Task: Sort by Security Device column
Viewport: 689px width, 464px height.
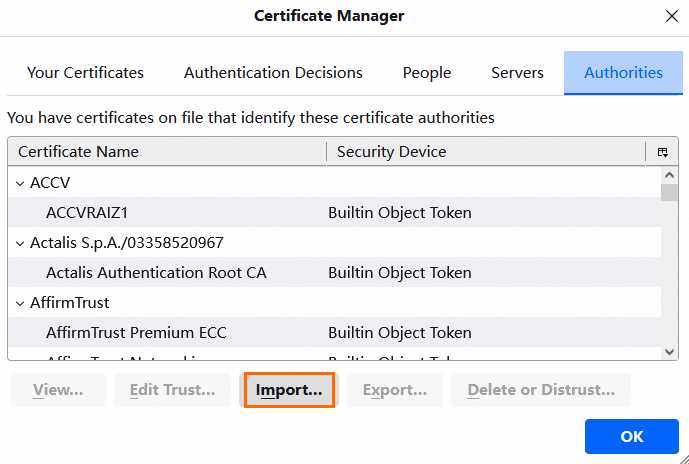Action: 485,152
